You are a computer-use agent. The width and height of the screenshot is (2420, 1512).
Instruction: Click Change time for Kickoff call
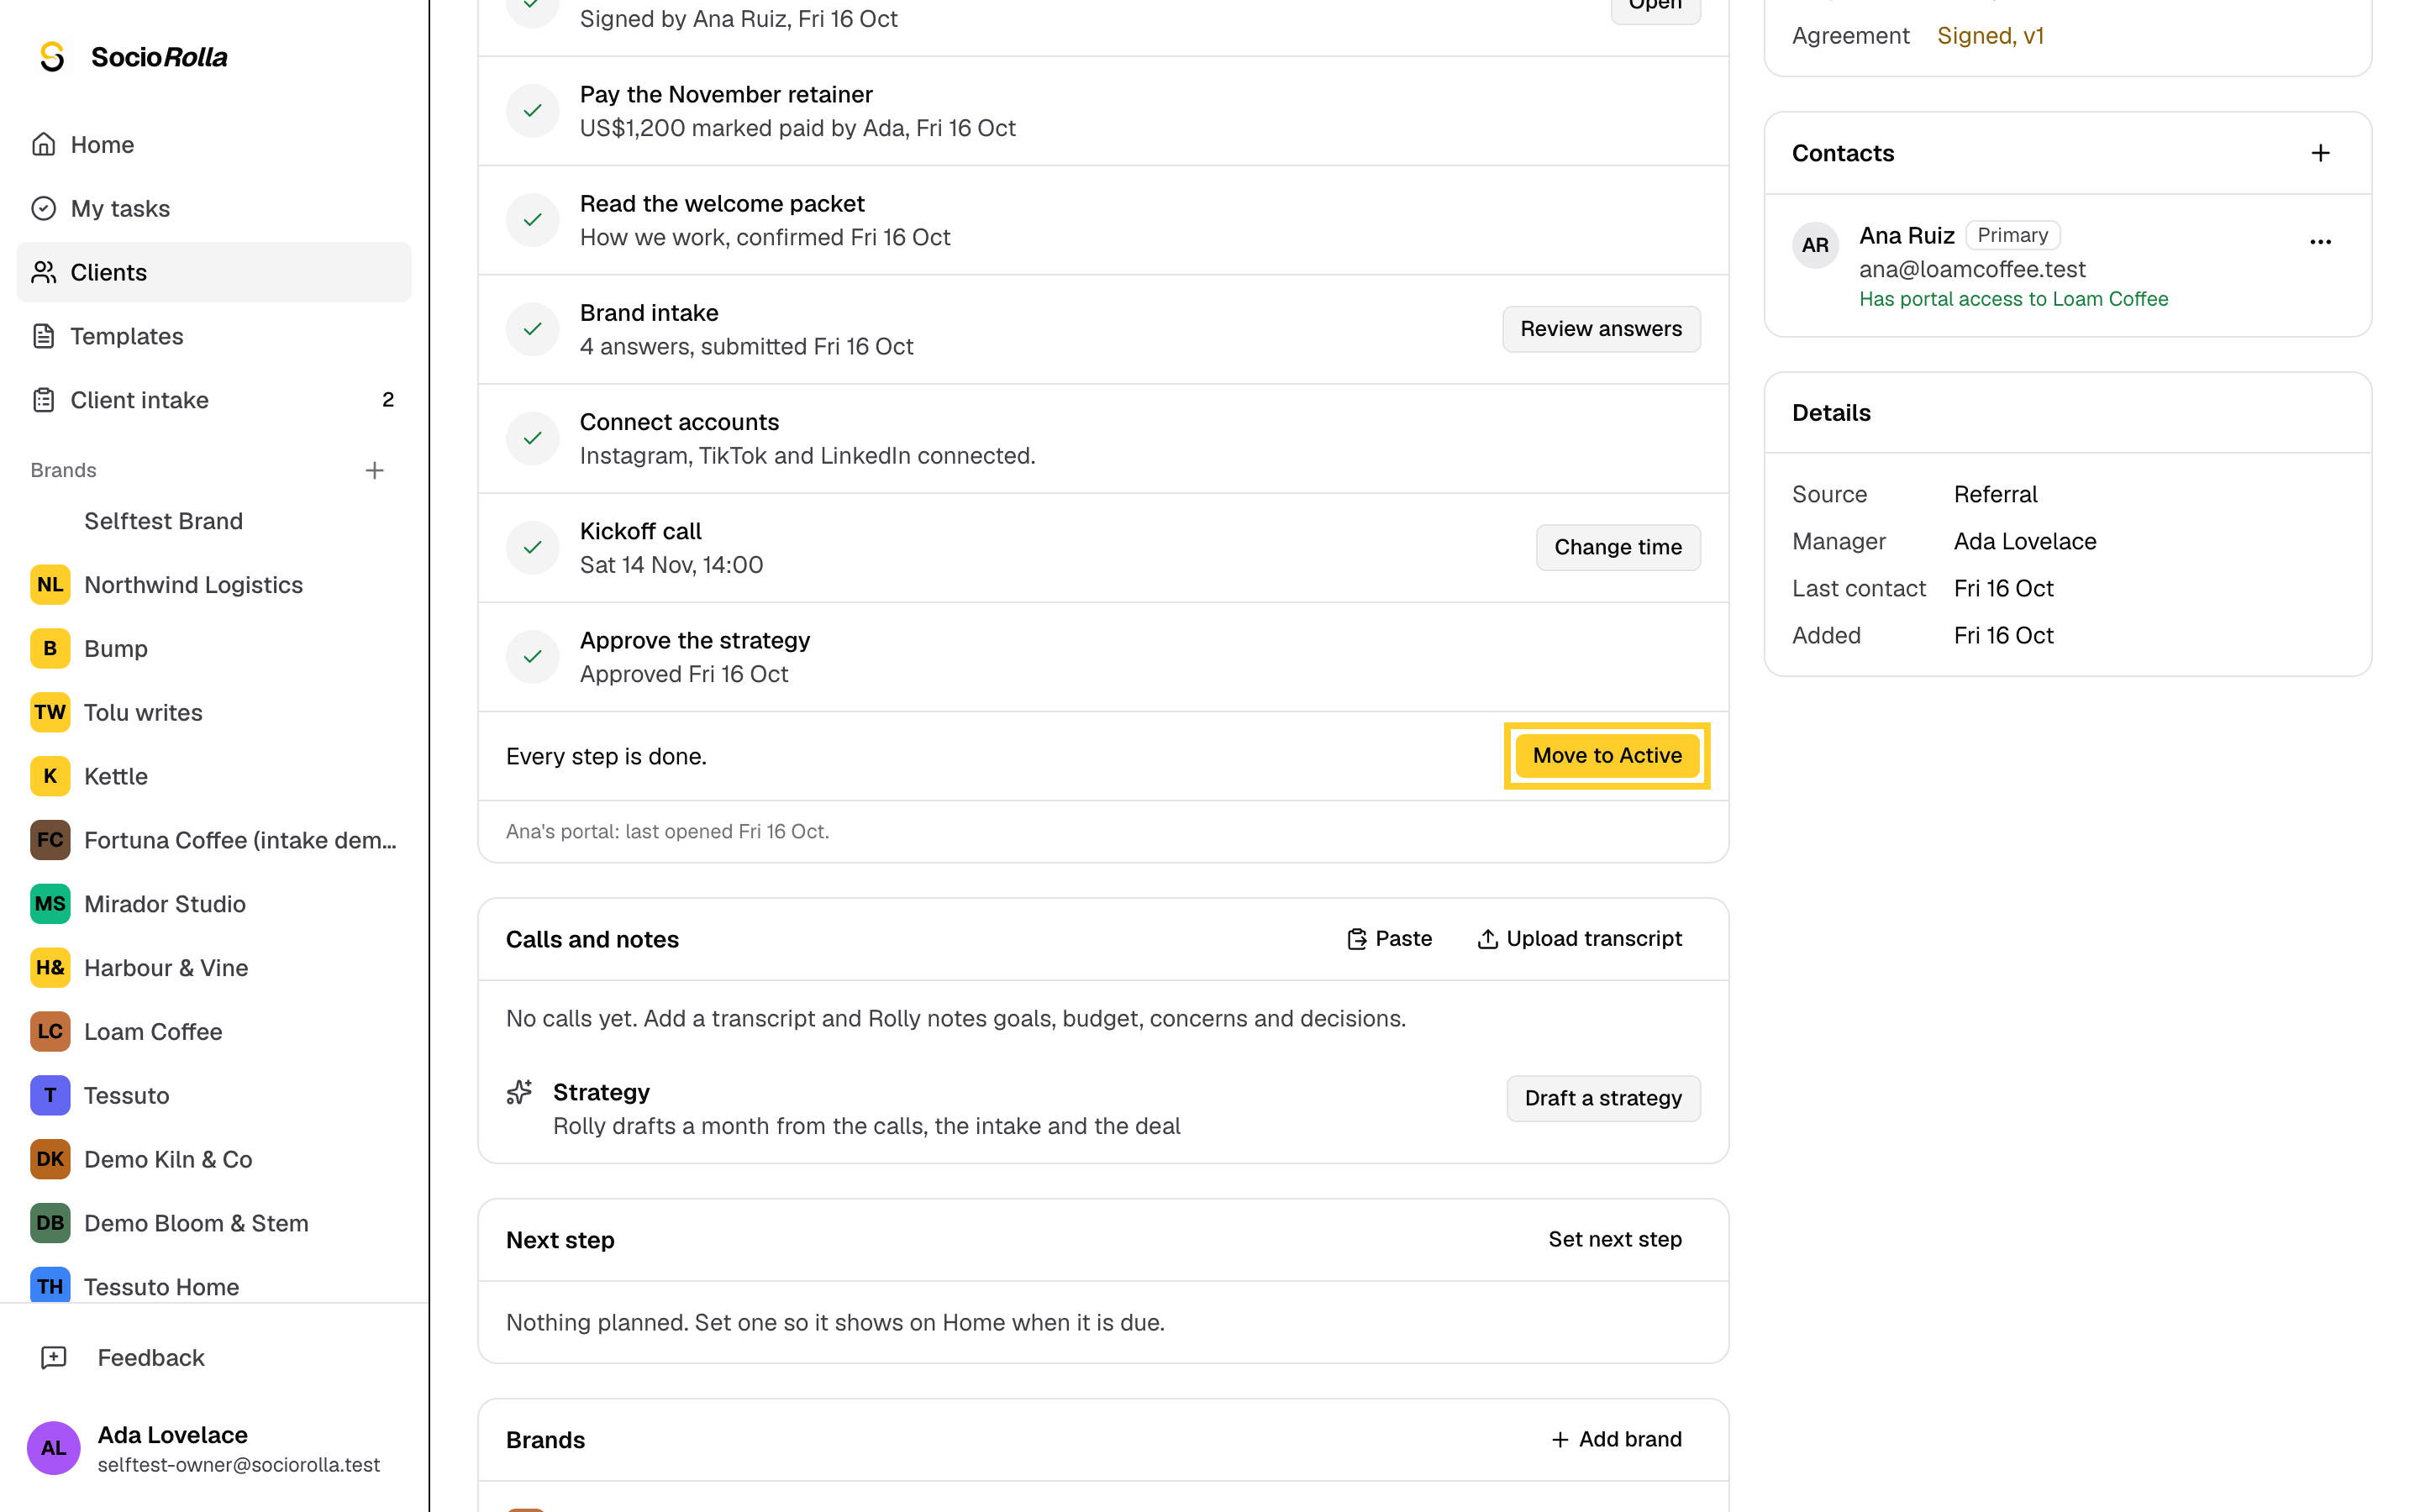pos(1618,548)
